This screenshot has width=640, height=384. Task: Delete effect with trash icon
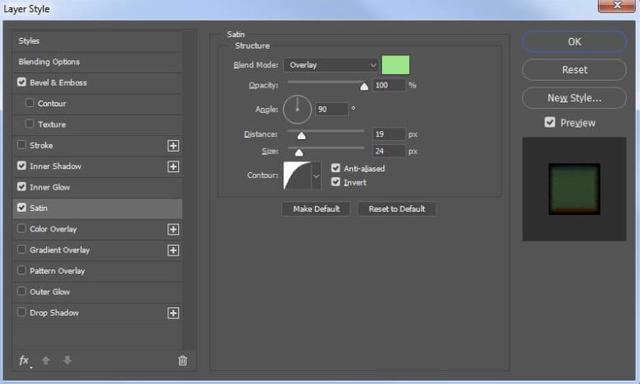pos(182,361)
